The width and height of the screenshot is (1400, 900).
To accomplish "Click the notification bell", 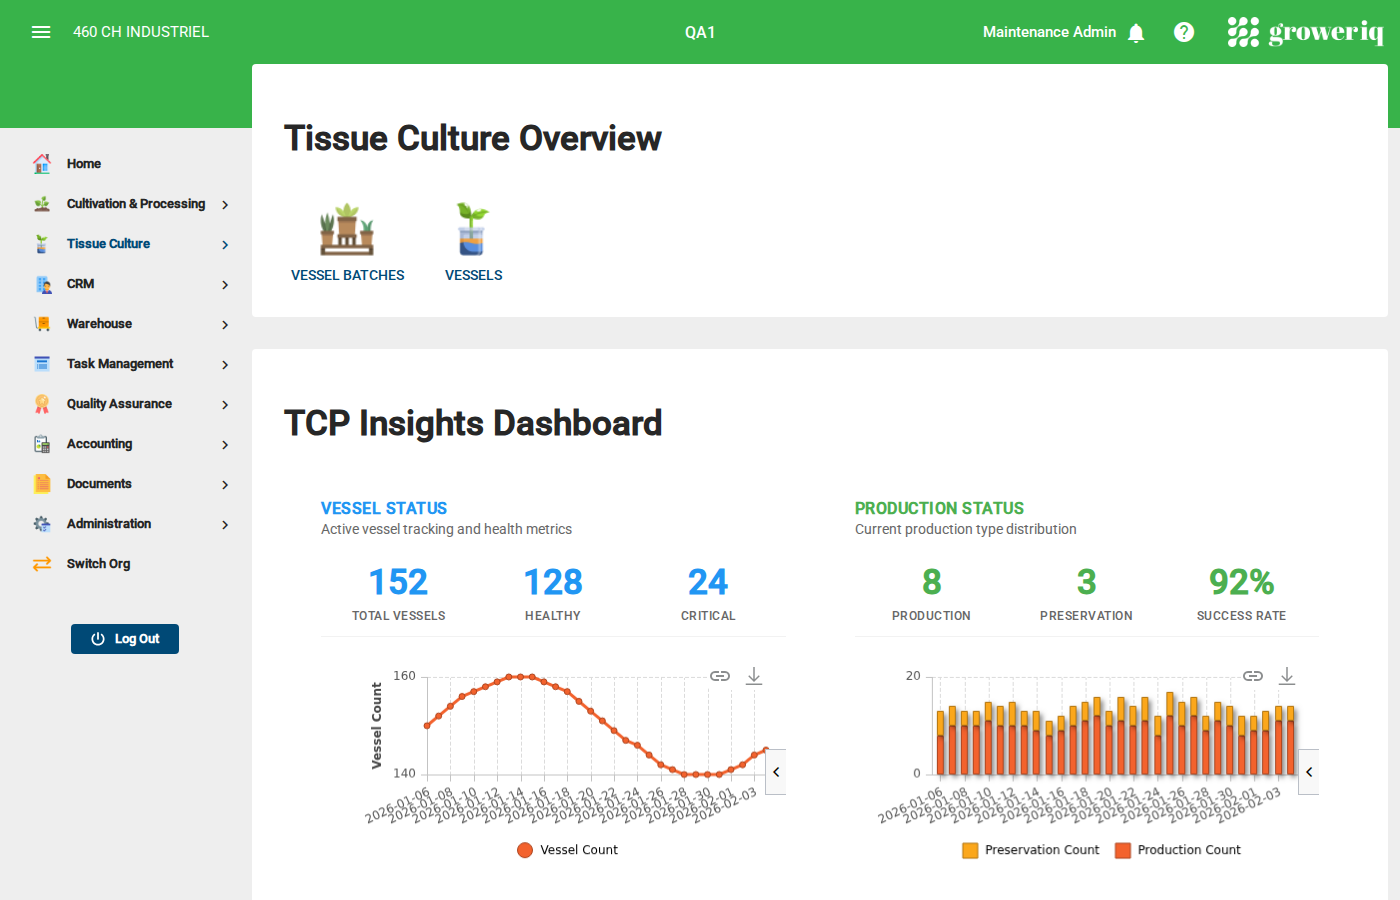I will click(1136, 32).
